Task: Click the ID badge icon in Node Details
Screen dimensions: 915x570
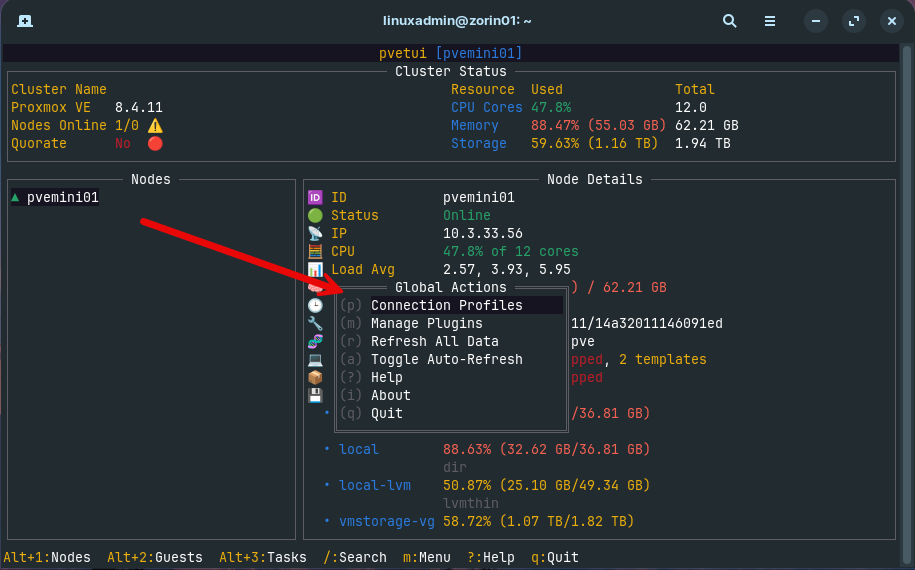Action: pos(315,198)
